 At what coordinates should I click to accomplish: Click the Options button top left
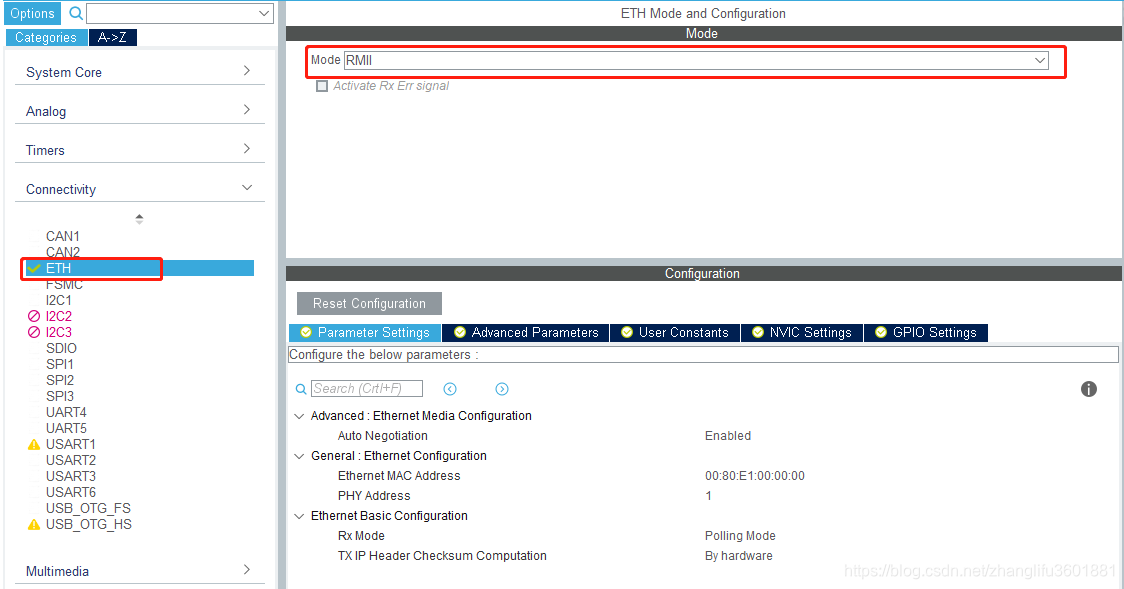pyautogui.click(x=31, y=13)
